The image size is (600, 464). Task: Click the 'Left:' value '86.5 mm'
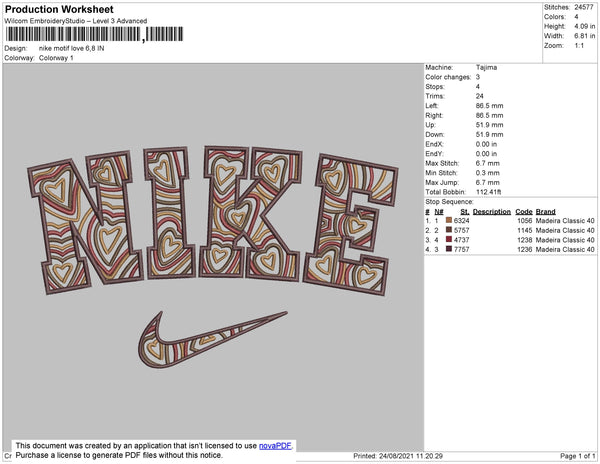pos(489,106)
